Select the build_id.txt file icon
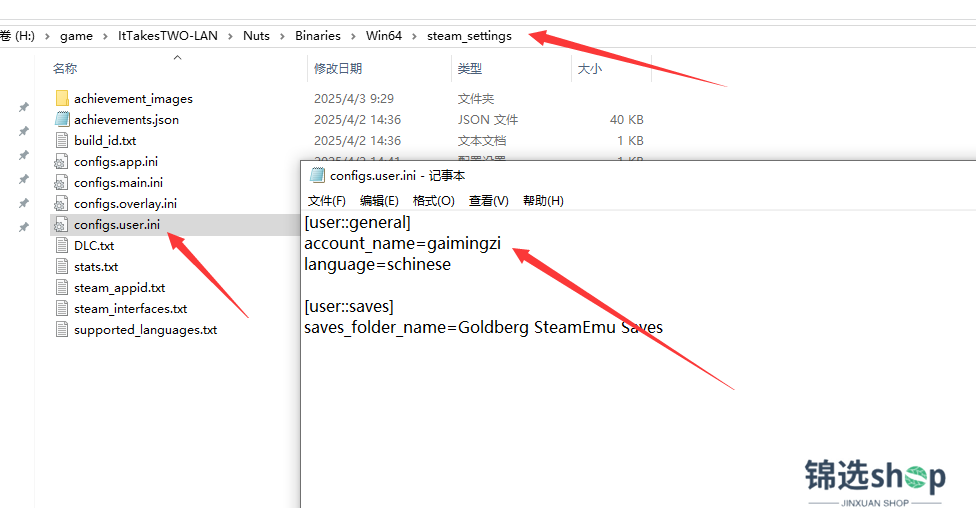 tap(62, 140)
